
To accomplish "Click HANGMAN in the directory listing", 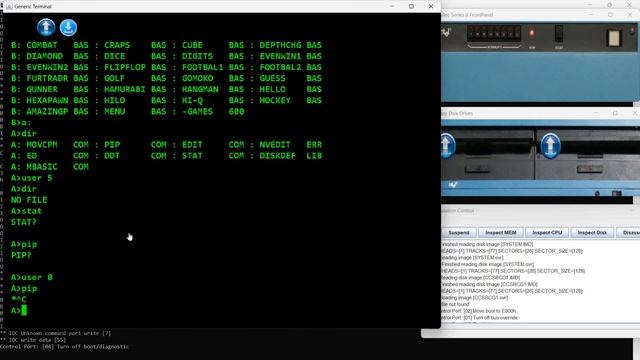I will click(x=200, y=89).
